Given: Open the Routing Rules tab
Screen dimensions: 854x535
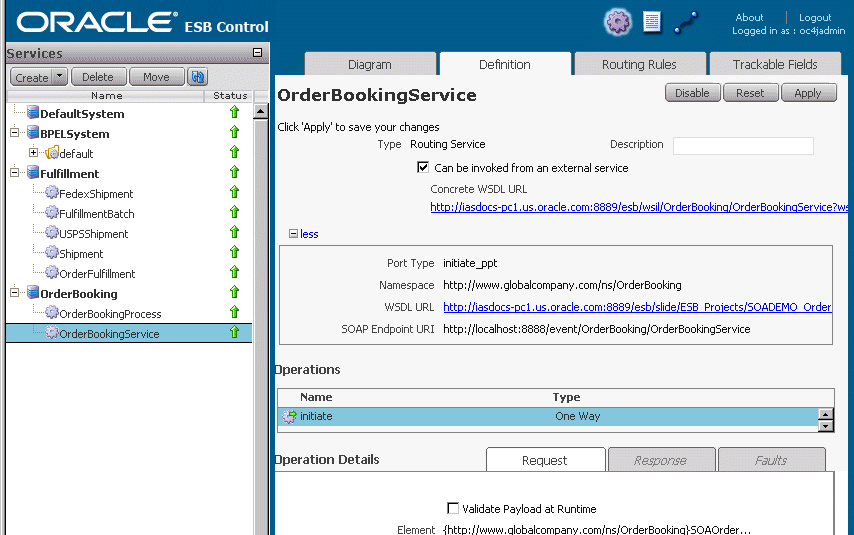Looking at the screenshot, I should point(639,64).
